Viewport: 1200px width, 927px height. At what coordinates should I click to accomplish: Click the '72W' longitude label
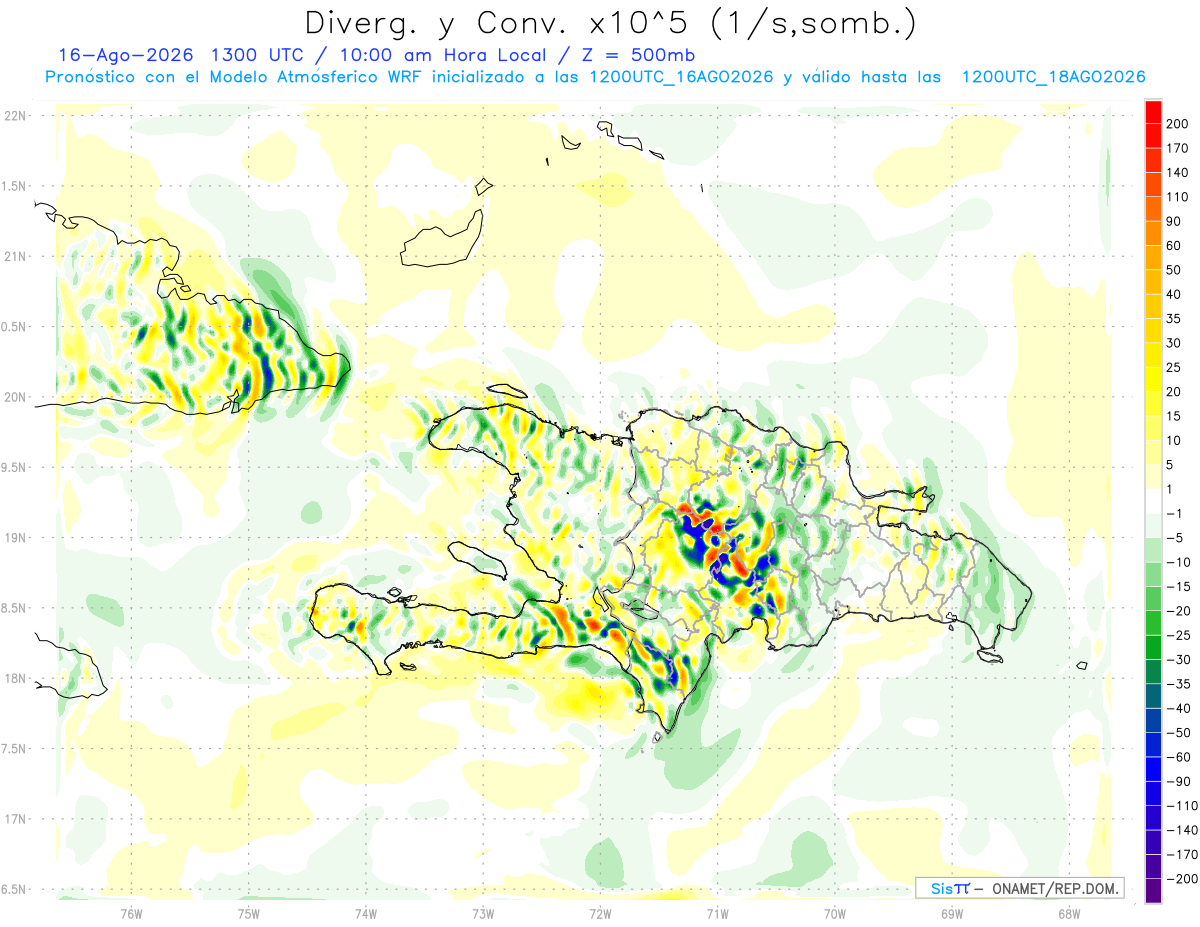click(x=600, y=913)
